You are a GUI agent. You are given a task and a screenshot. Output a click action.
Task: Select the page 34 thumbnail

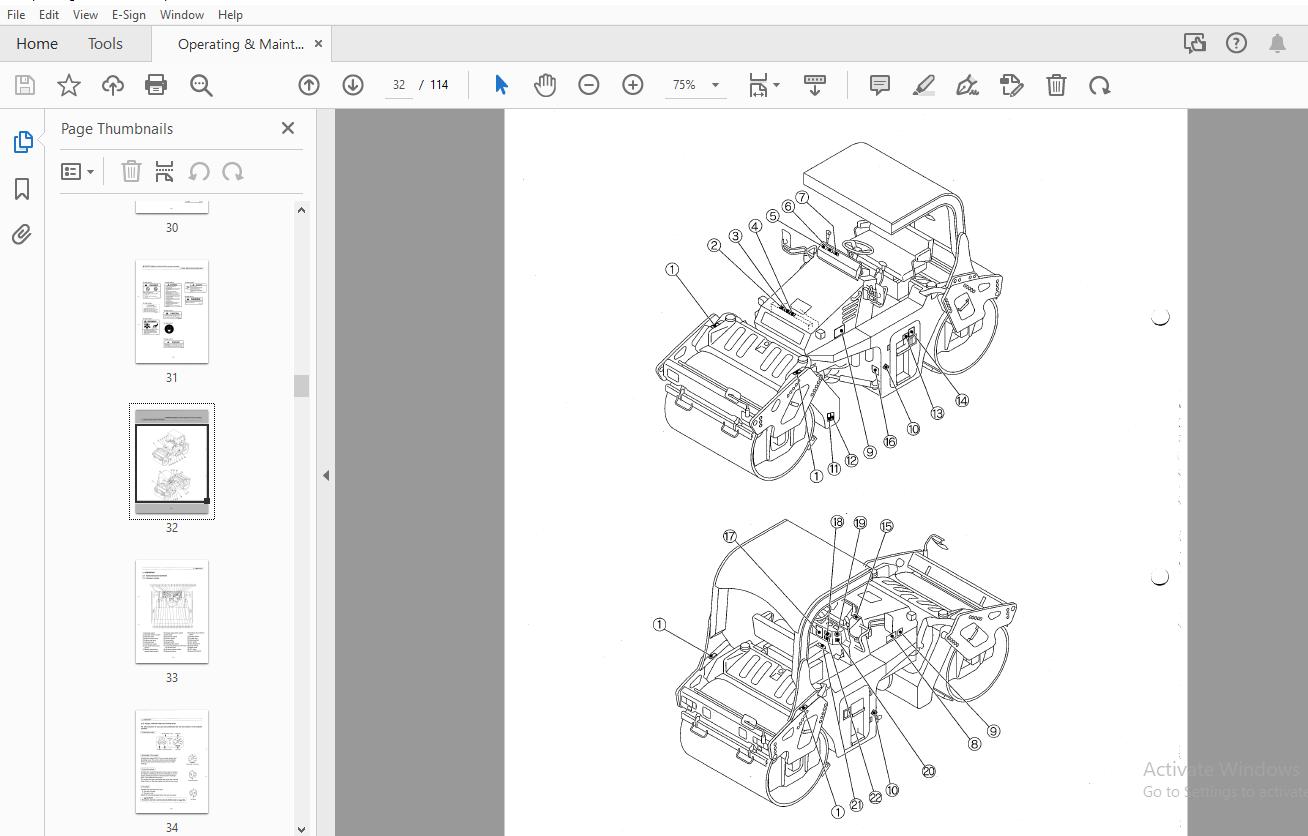coord(172,761)
